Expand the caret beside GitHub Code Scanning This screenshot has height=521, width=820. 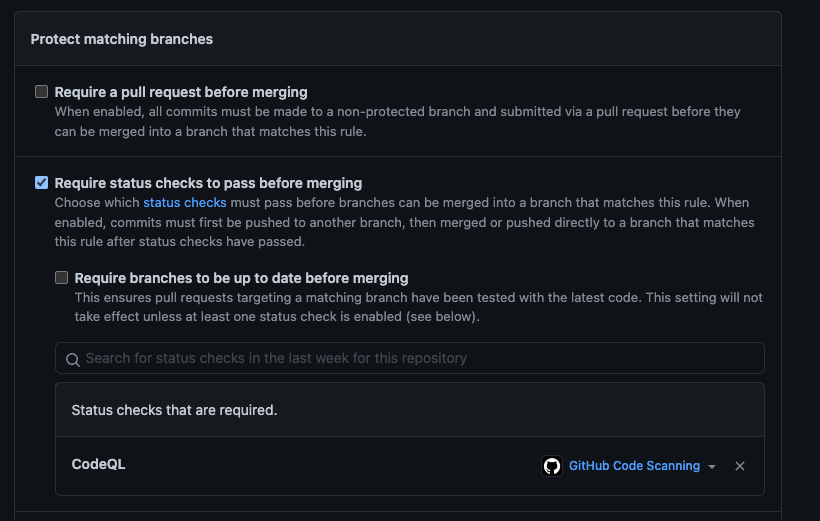click(712, 467)
